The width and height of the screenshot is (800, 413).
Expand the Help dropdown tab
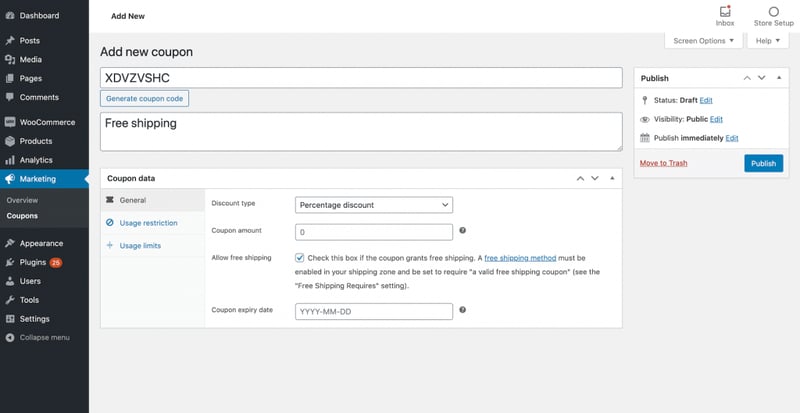pos(767,41)
